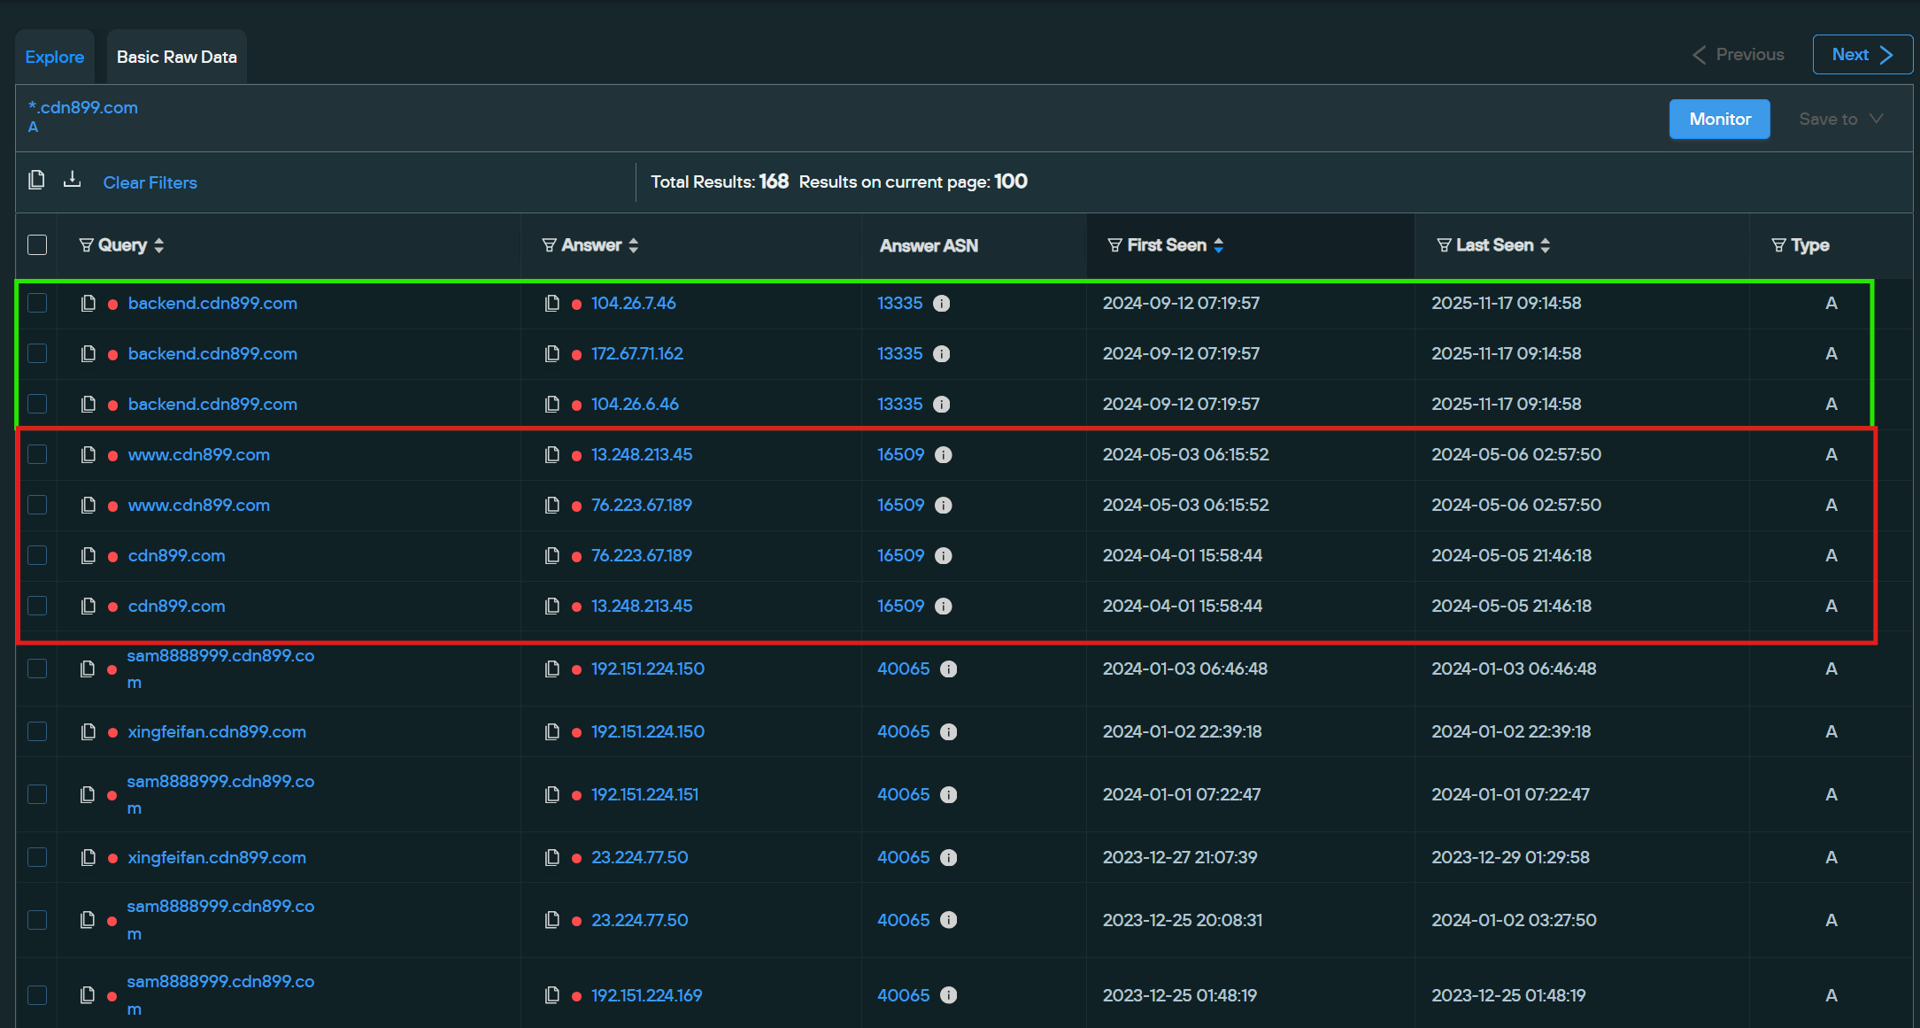Go to the Next results page
1920x1028 pixels.
[1861, 55]
